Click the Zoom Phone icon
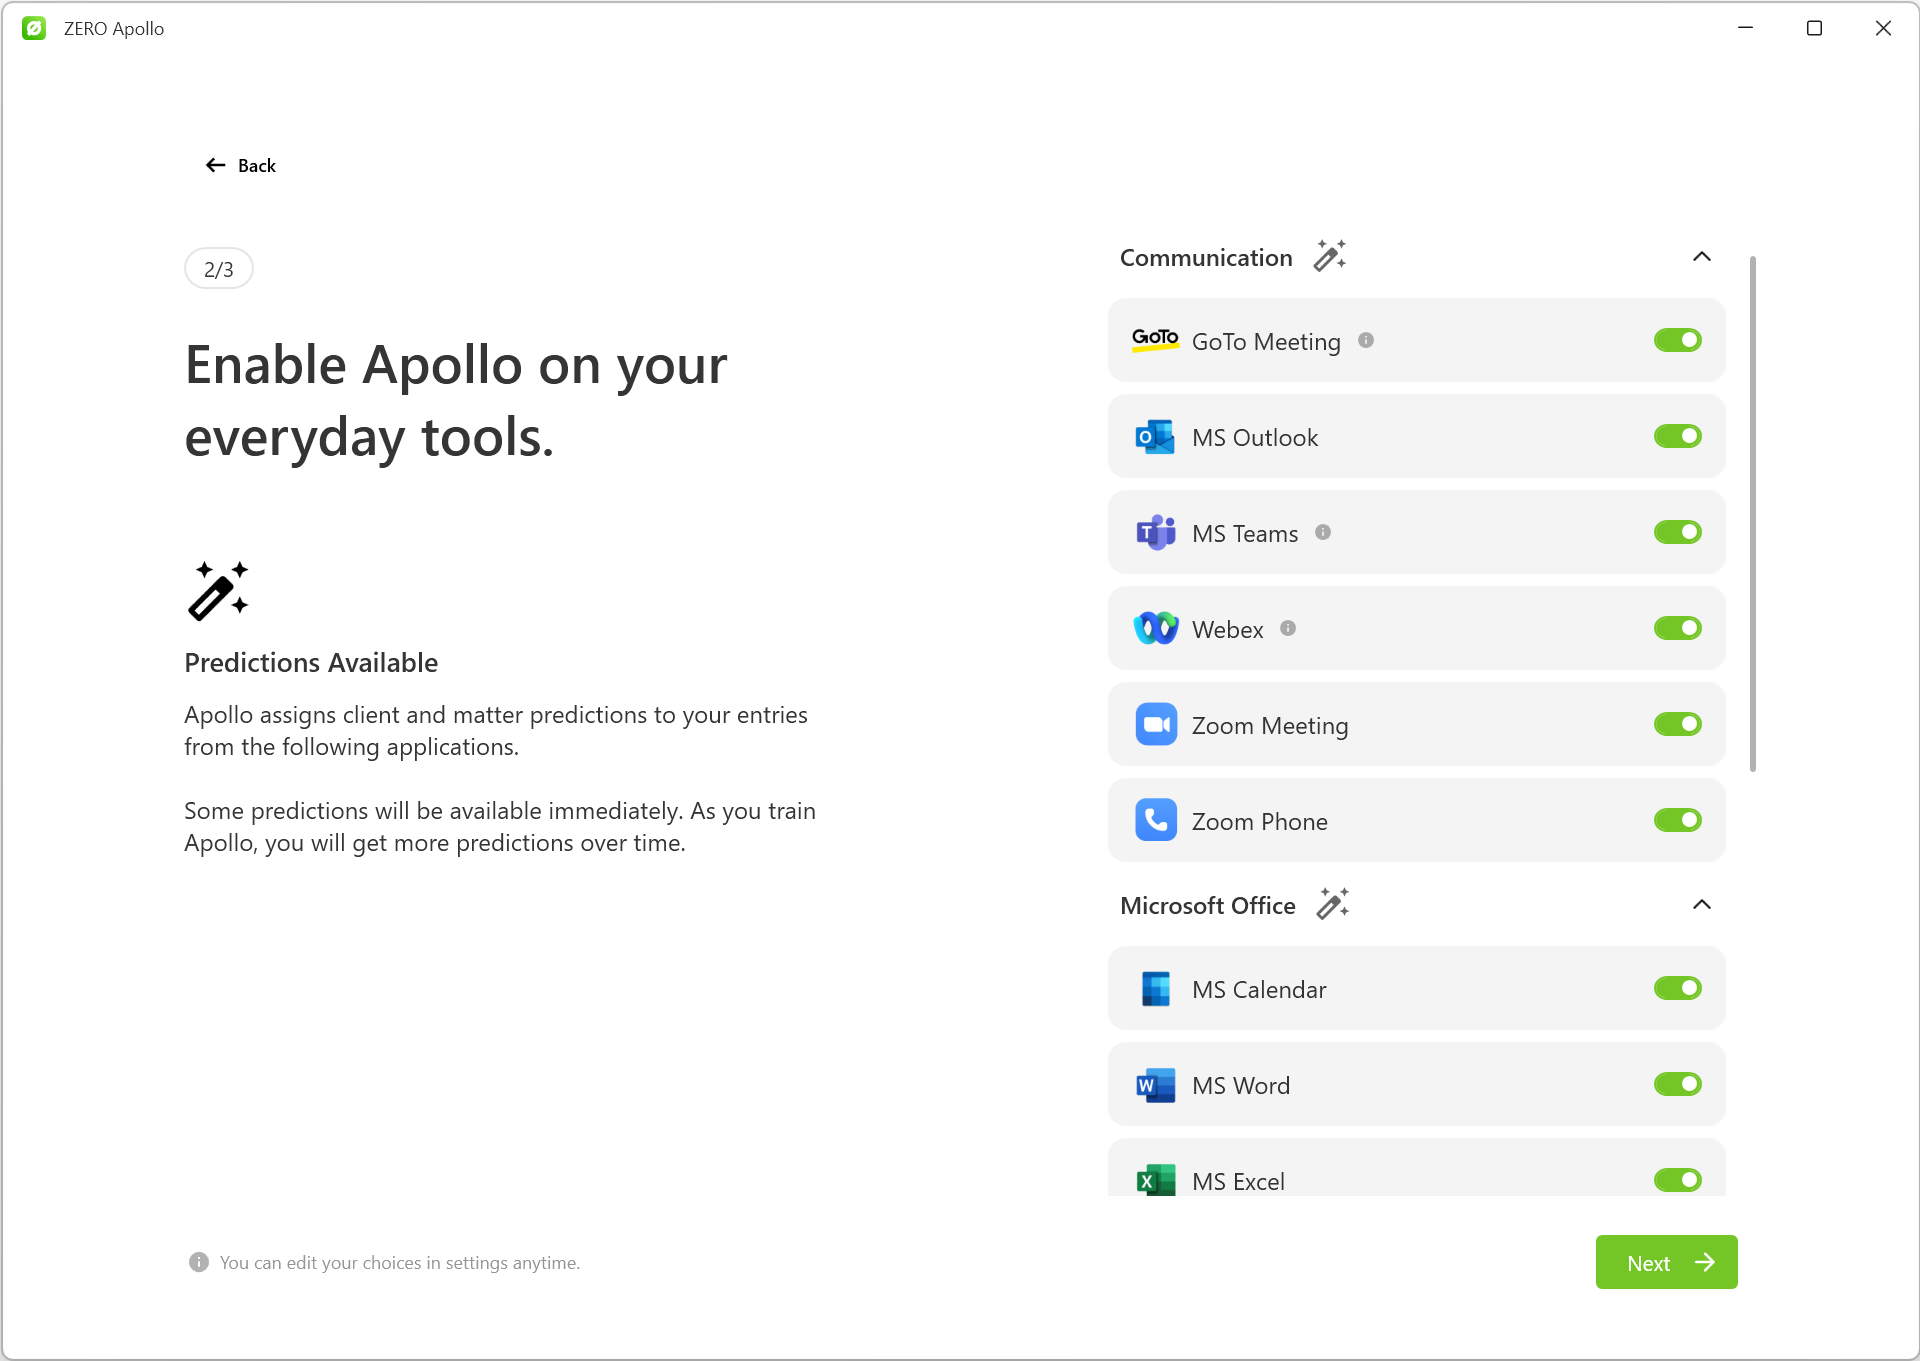Screen dimensions: 1920x1361 pos(1155,820)
